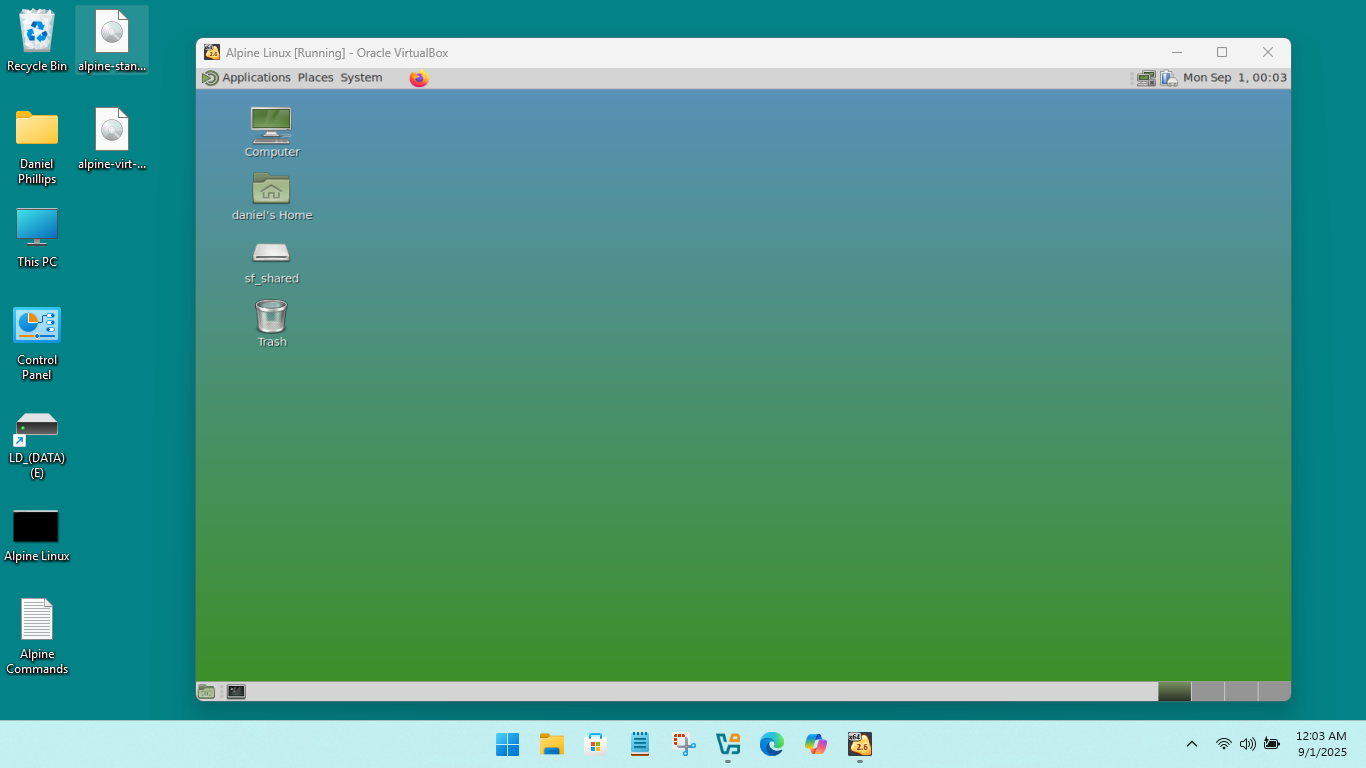
Task: Open the clock calendar showing Mon Sep 1
Action: click(1235, 78)
